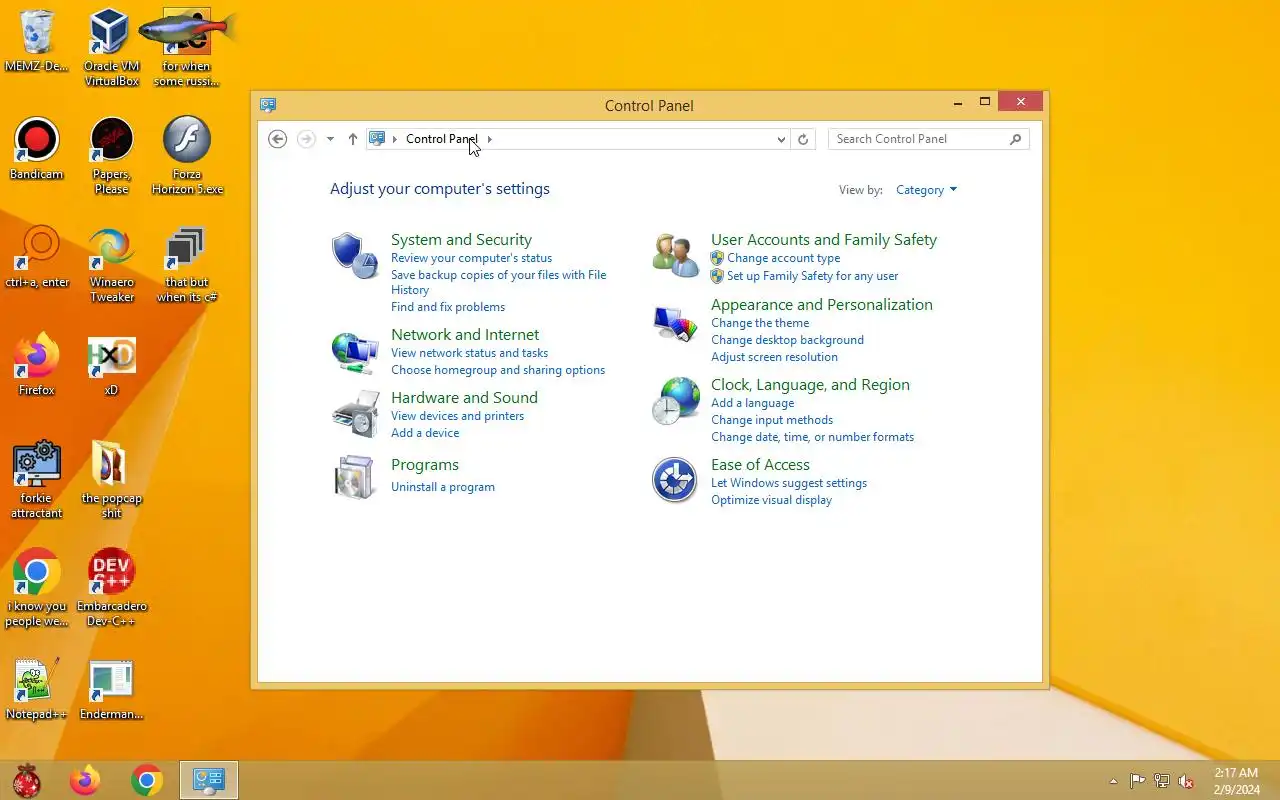Open forkie attractant desktop shortcut

click(37, 480)
